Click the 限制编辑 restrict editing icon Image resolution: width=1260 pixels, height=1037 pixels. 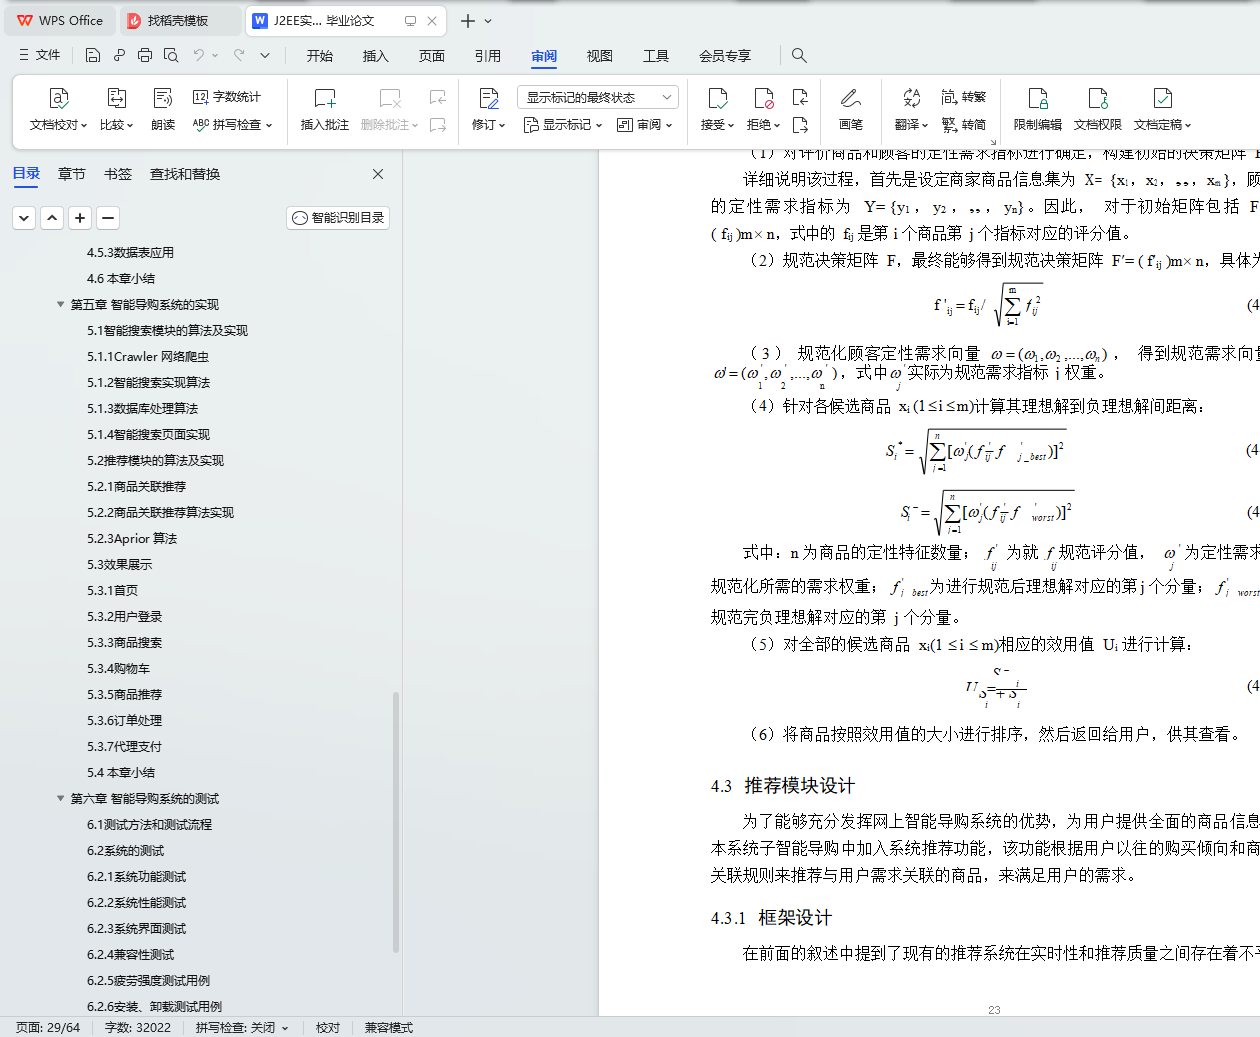(1038, 98)
